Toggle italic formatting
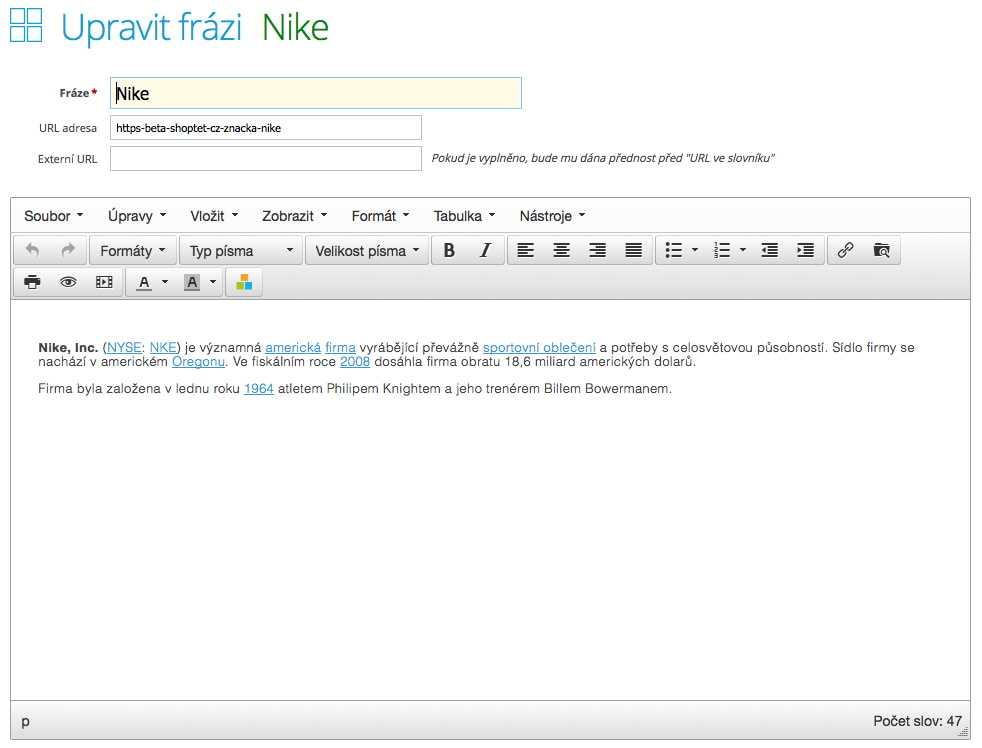Image resolution: width=982 pixels, height=748 pixels. pyautogui.click(x=485, y=251)
